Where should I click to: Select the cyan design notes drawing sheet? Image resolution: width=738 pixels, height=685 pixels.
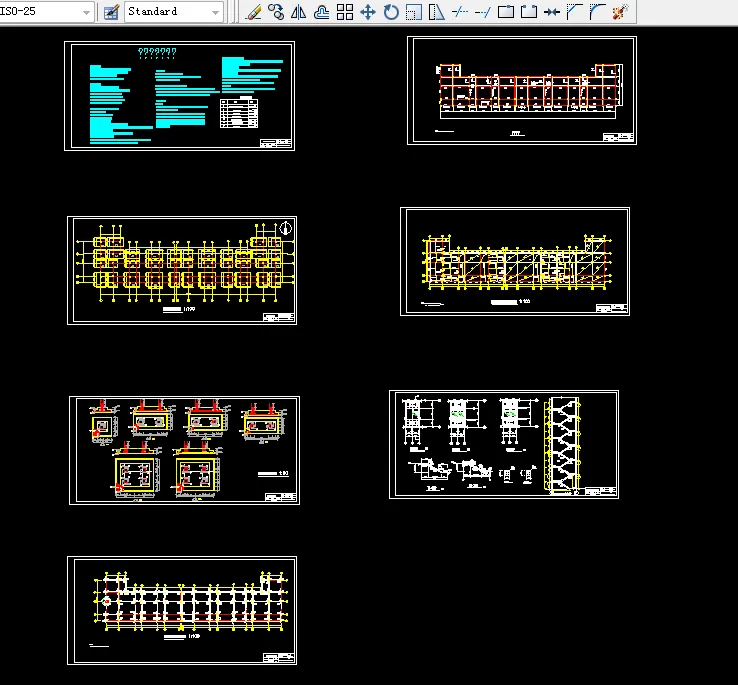tap(179, 96)
